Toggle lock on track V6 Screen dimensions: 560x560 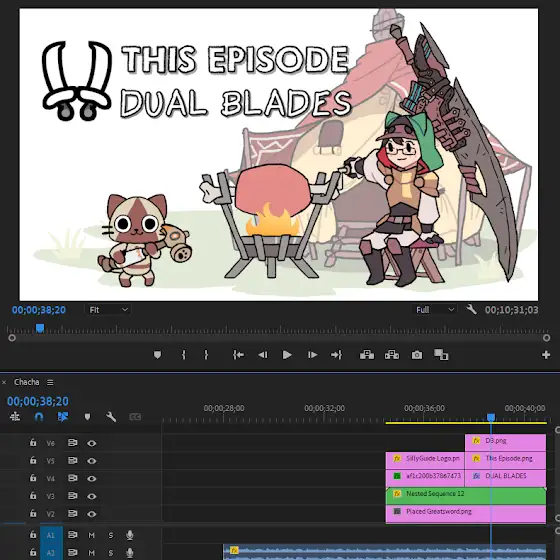point(33,442)
